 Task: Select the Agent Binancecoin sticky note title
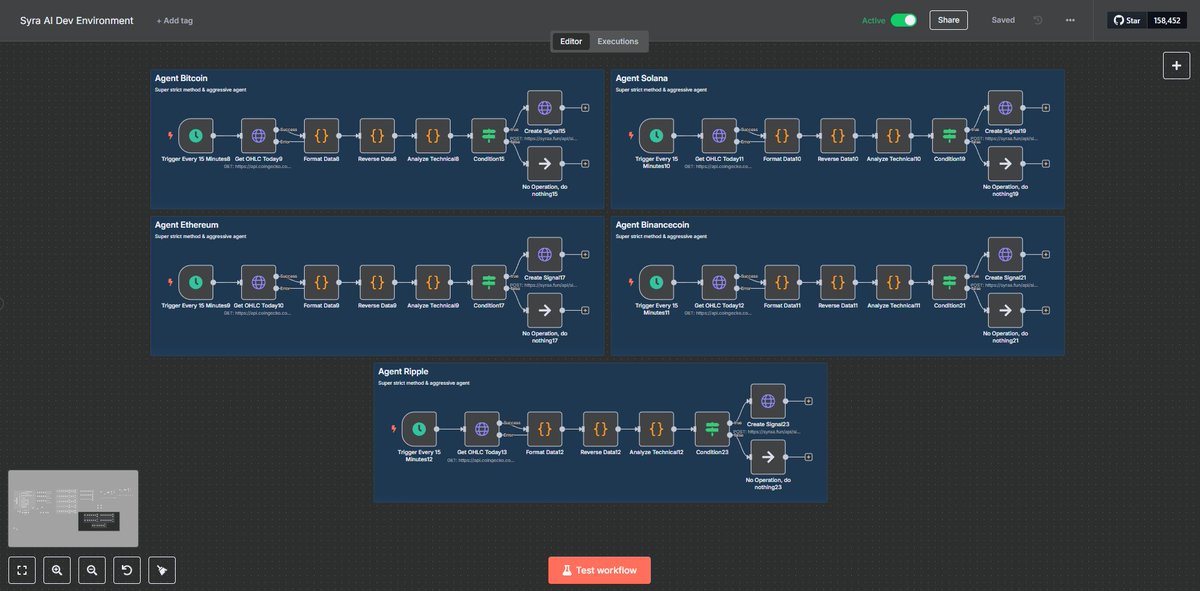[x=652, y=225]
